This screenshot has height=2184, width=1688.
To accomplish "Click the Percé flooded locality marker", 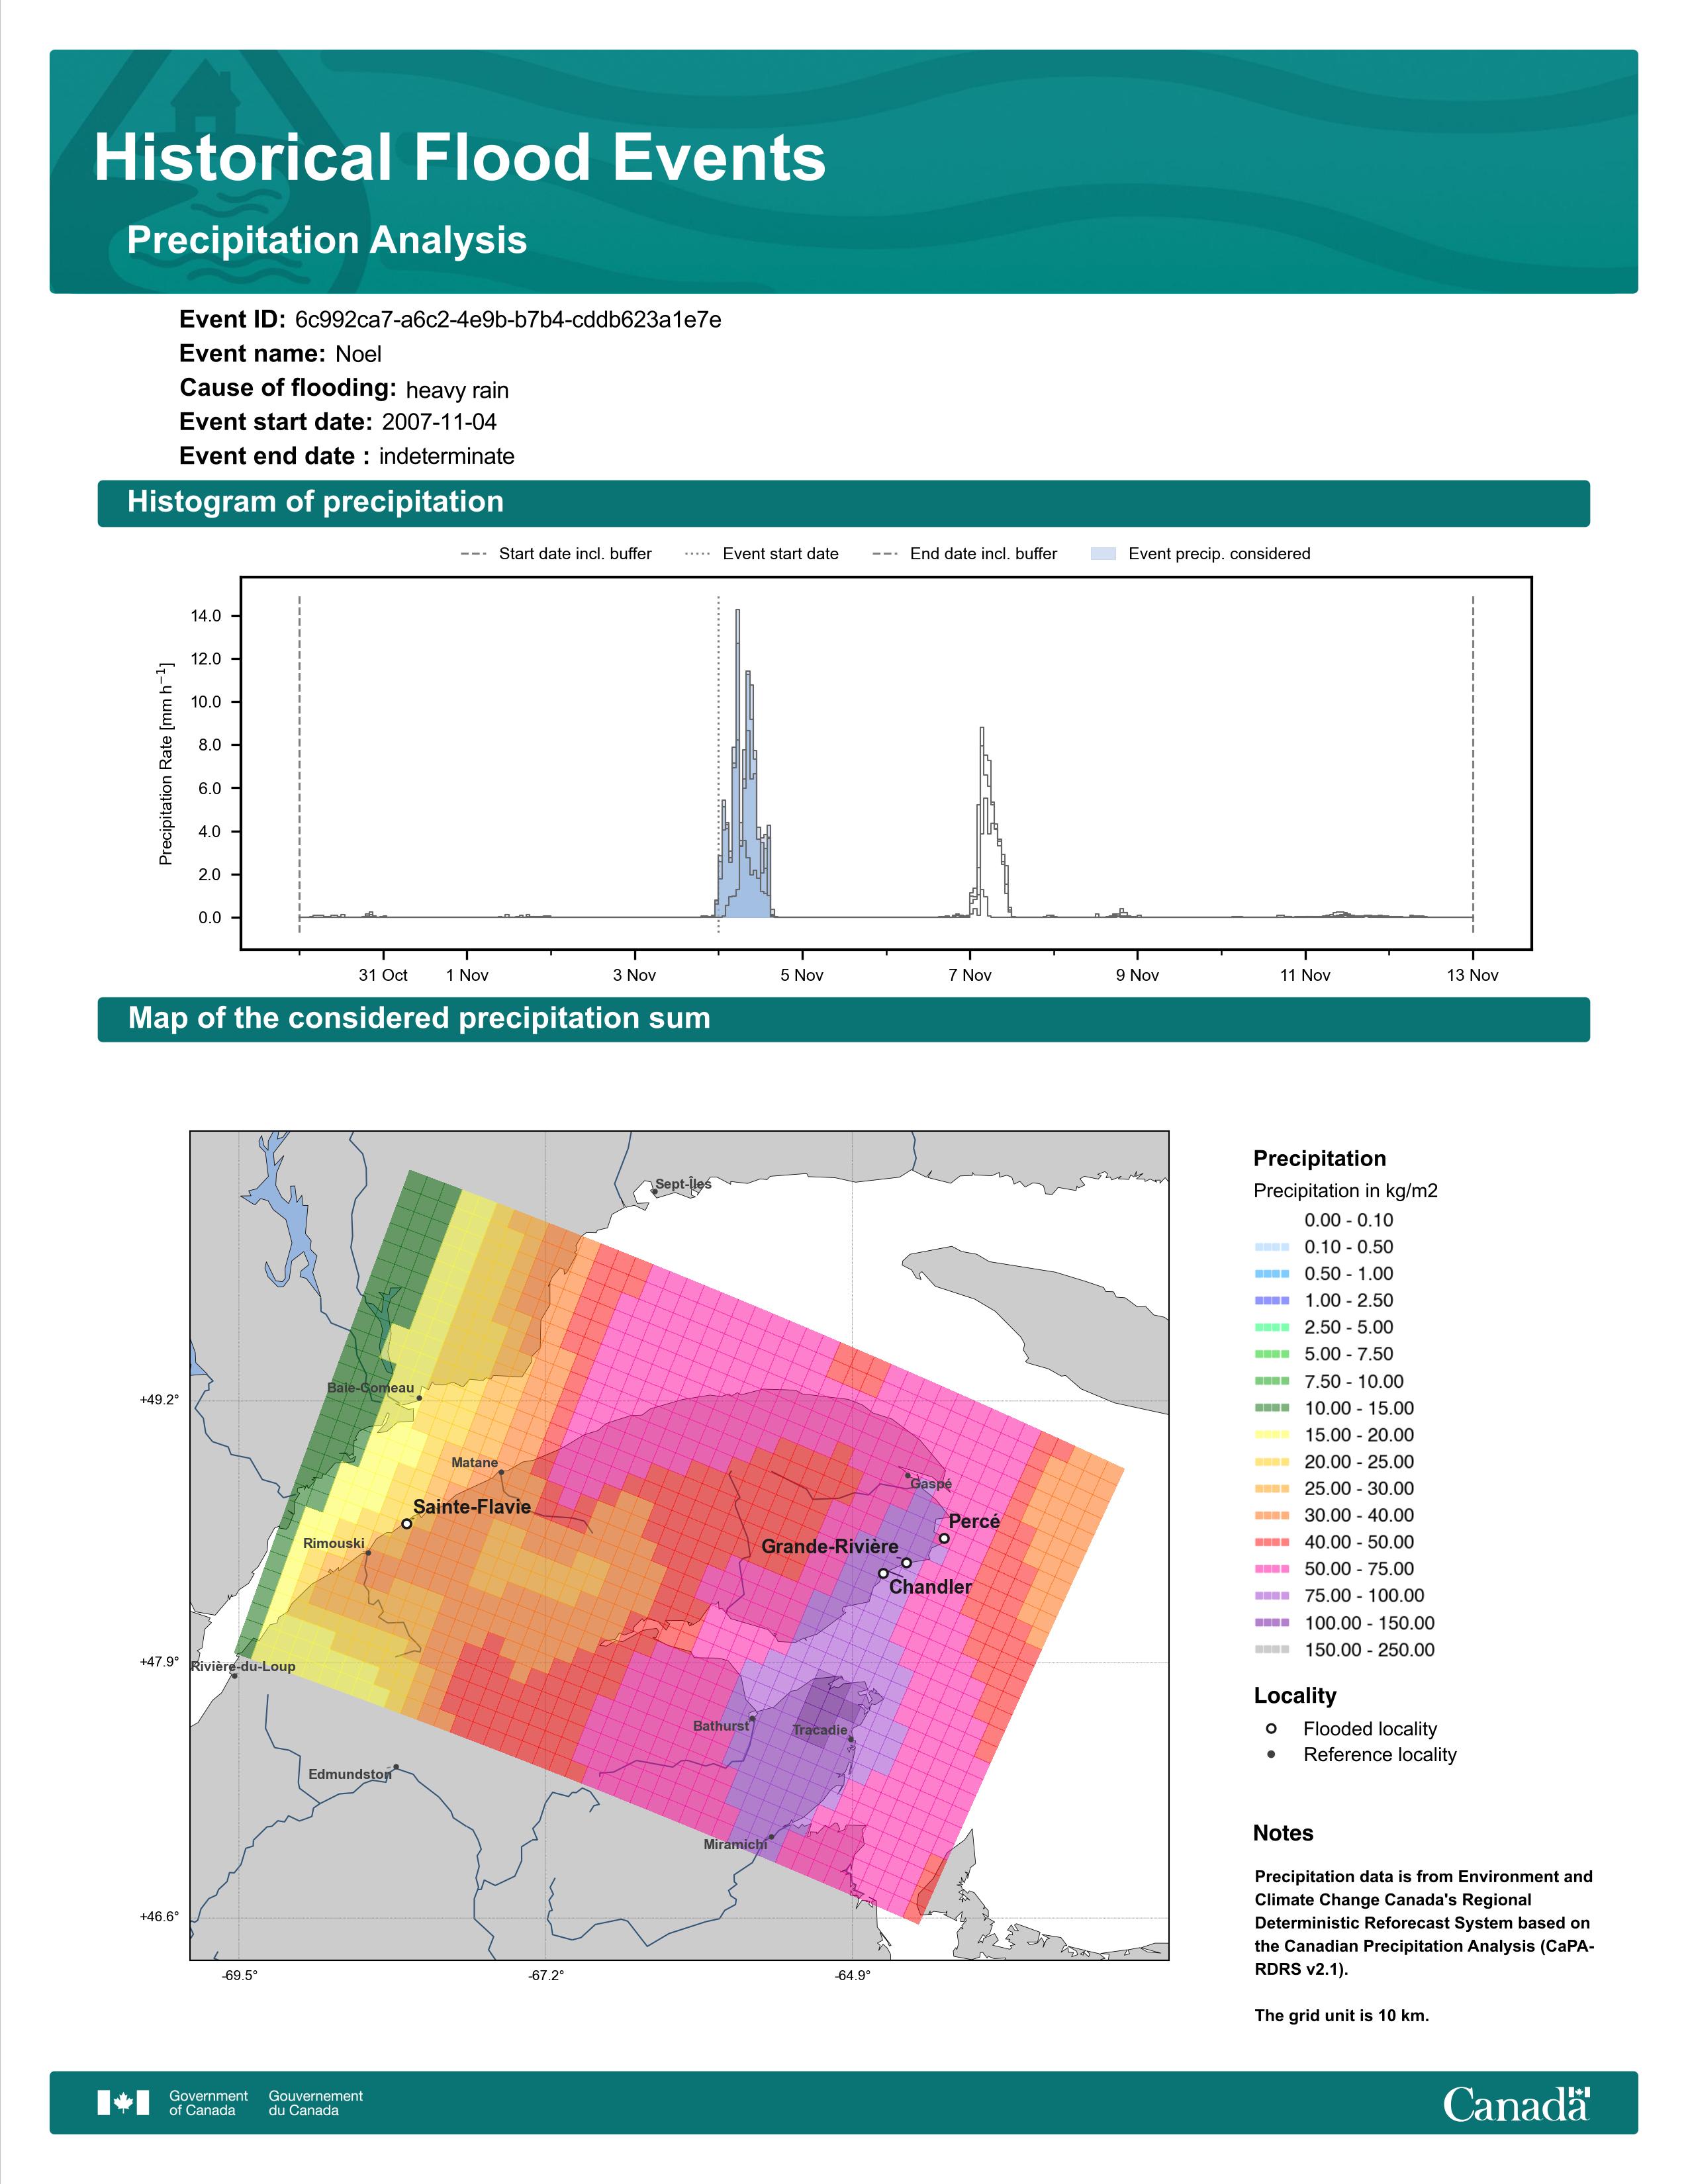I will tap(944, 1539).
